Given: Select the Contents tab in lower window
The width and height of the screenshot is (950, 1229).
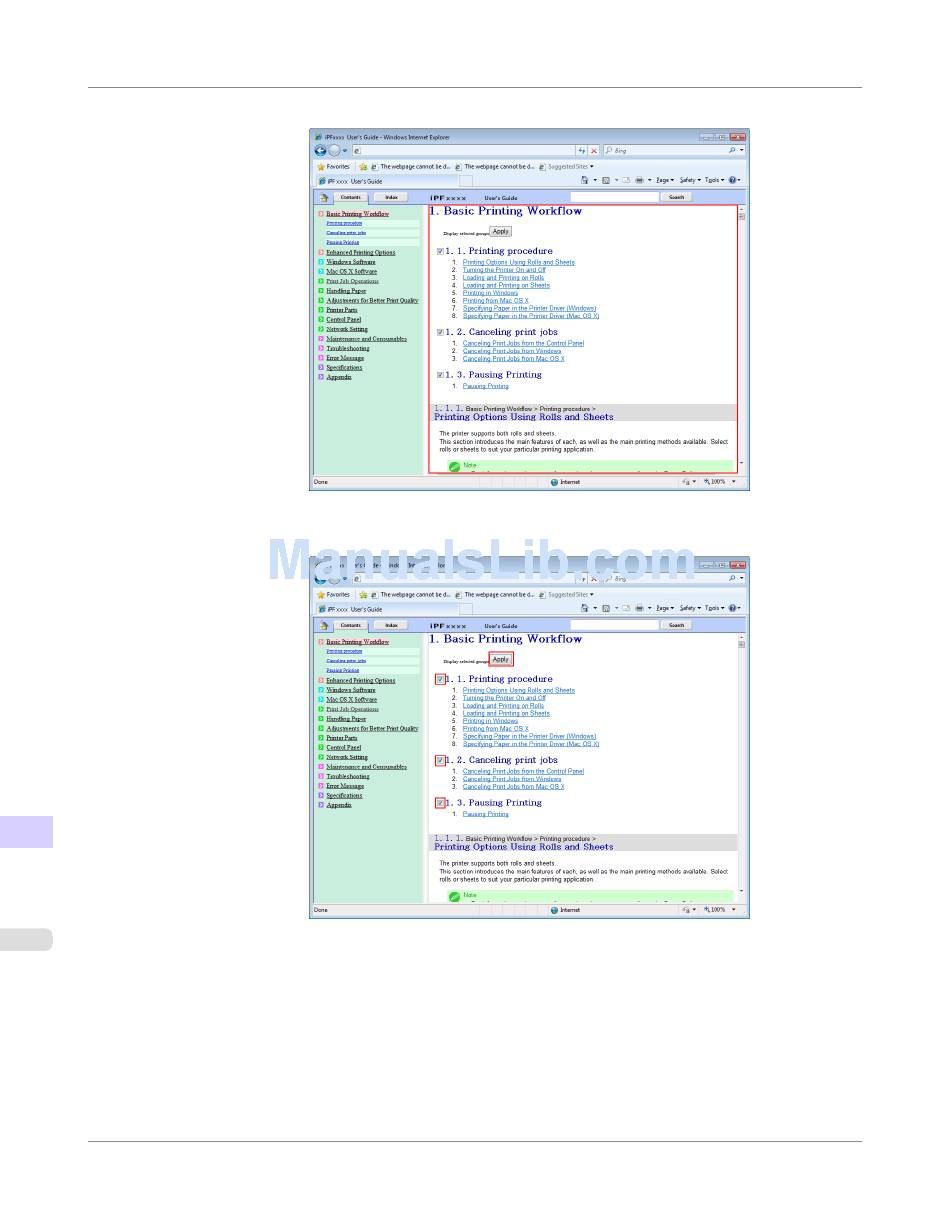Looking at the screenshot, I should click(x=350, y=625).
